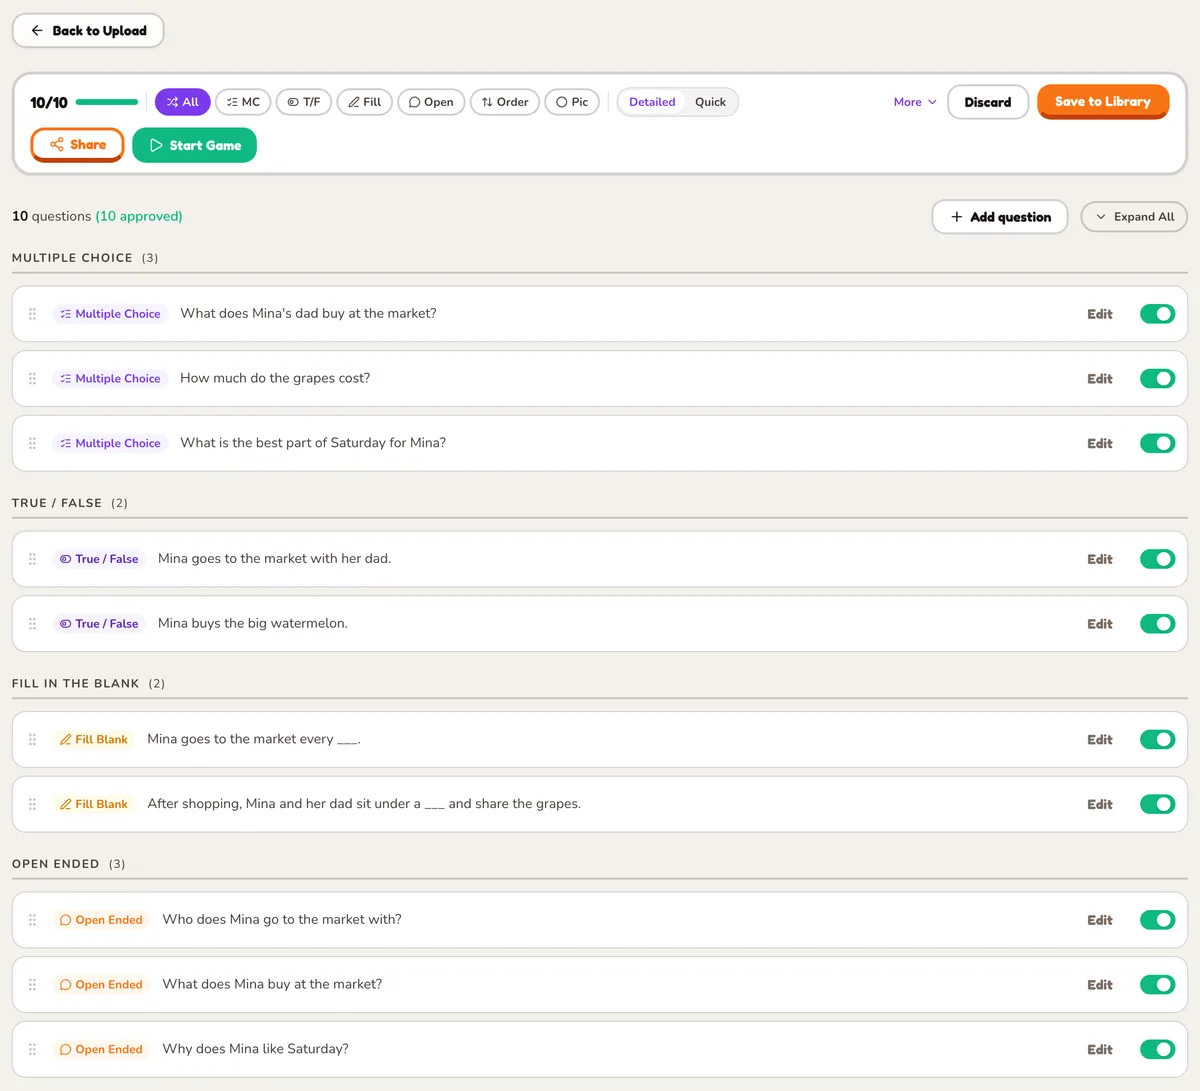
Task: Click Open Ended badge on 'Who does Mina go' question
Action: [101, 920]
